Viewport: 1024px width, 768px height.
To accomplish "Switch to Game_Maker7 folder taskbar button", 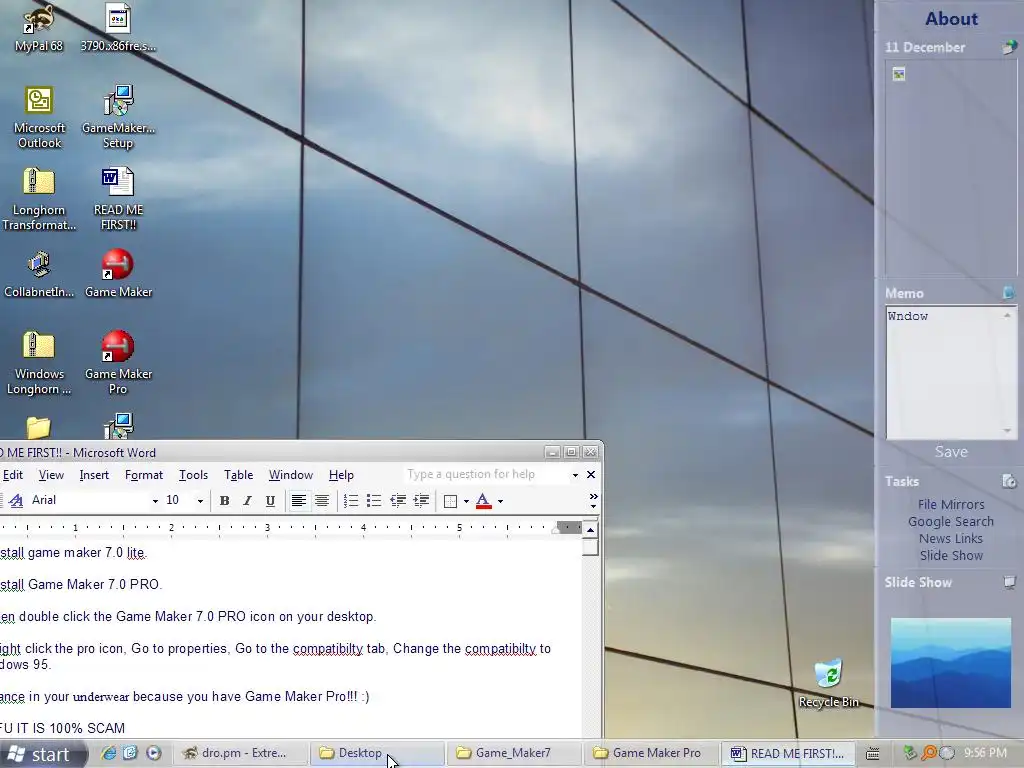I will point(514,753).
